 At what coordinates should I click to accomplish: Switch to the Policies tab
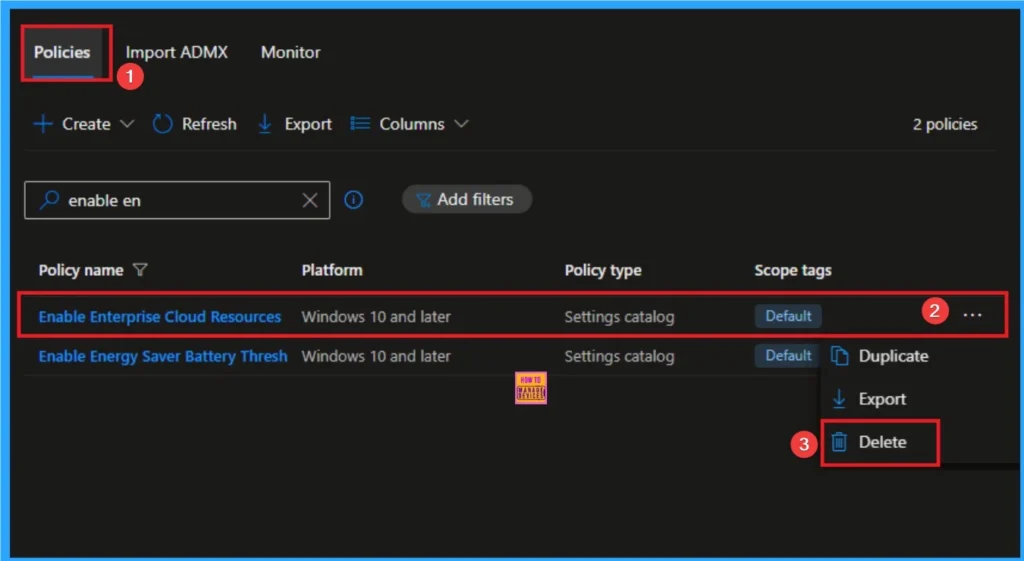point(62,52)
